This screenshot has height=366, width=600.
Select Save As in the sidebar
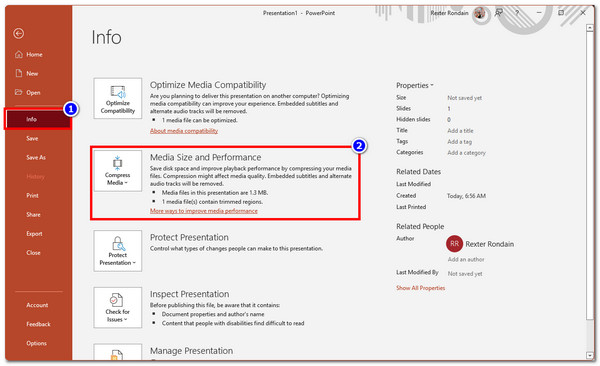pyautogui.click(x=36, y=157)
